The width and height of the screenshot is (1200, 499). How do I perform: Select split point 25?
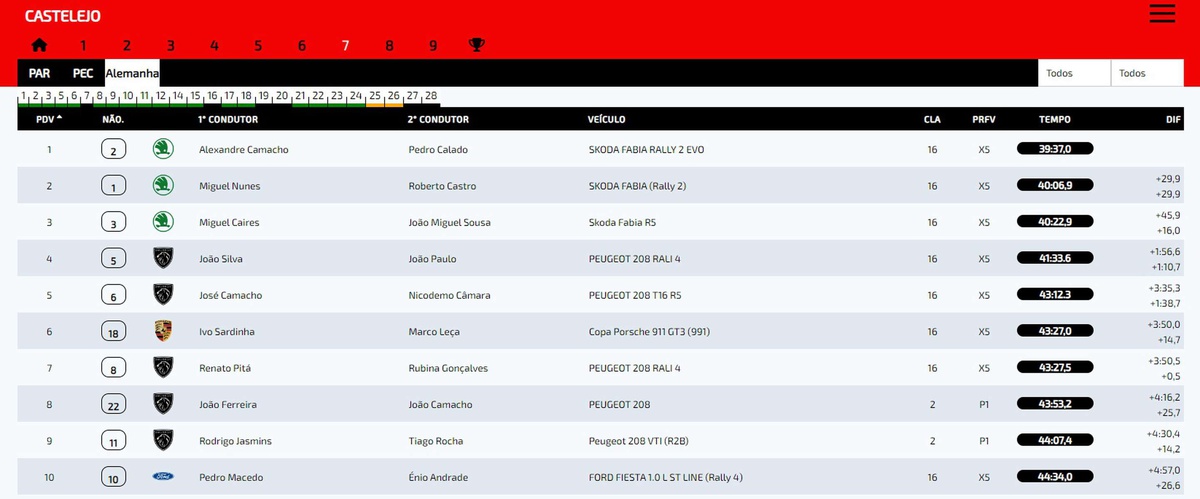coord(375,96)
